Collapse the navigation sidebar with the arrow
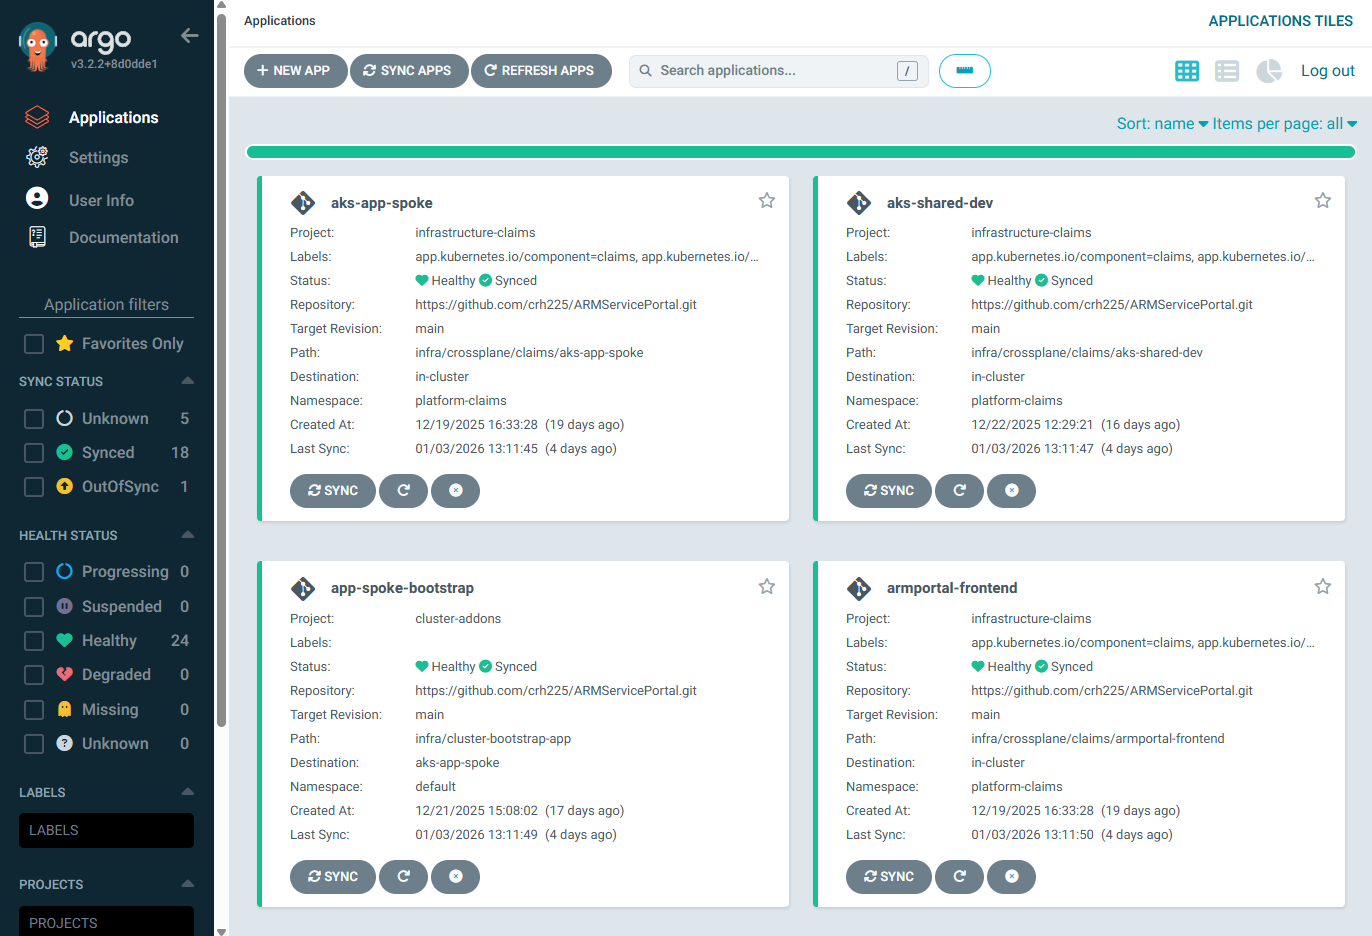This screenshot has width=1372, height=936. pyautogui.click(x=189, y=35)
